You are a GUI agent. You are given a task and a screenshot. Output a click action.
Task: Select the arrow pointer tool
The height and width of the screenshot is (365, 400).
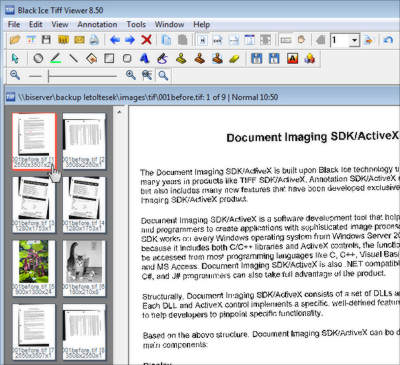coord(15,59)
